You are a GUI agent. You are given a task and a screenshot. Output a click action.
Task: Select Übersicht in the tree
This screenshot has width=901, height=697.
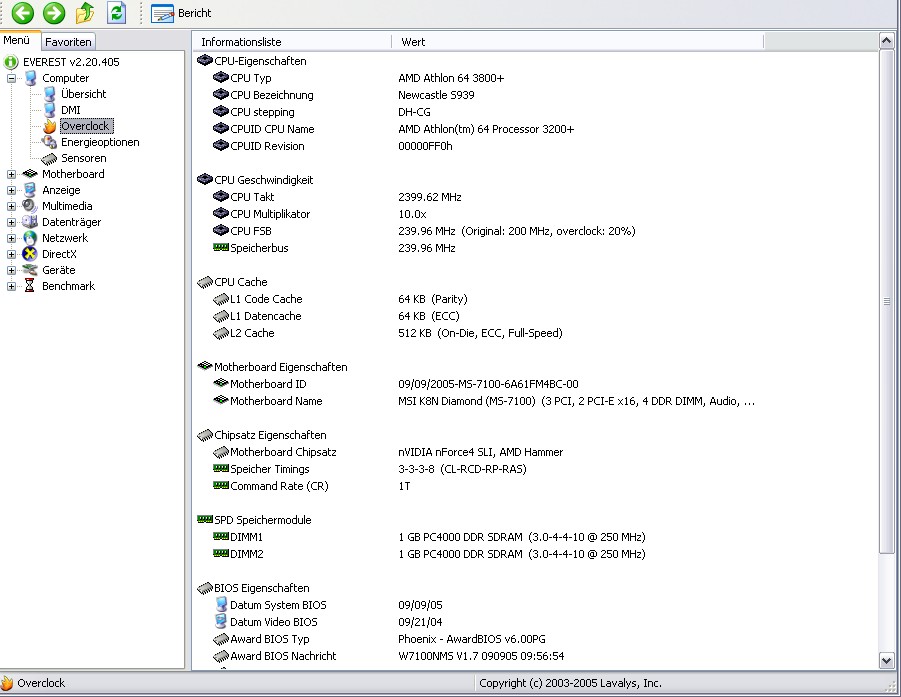coord(83,94)
